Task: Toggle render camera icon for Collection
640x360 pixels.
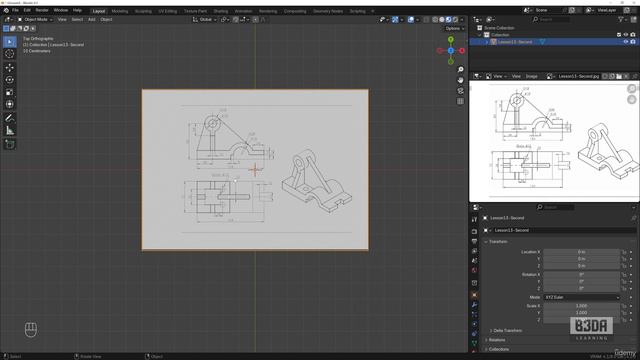Action: pos(633,35)
